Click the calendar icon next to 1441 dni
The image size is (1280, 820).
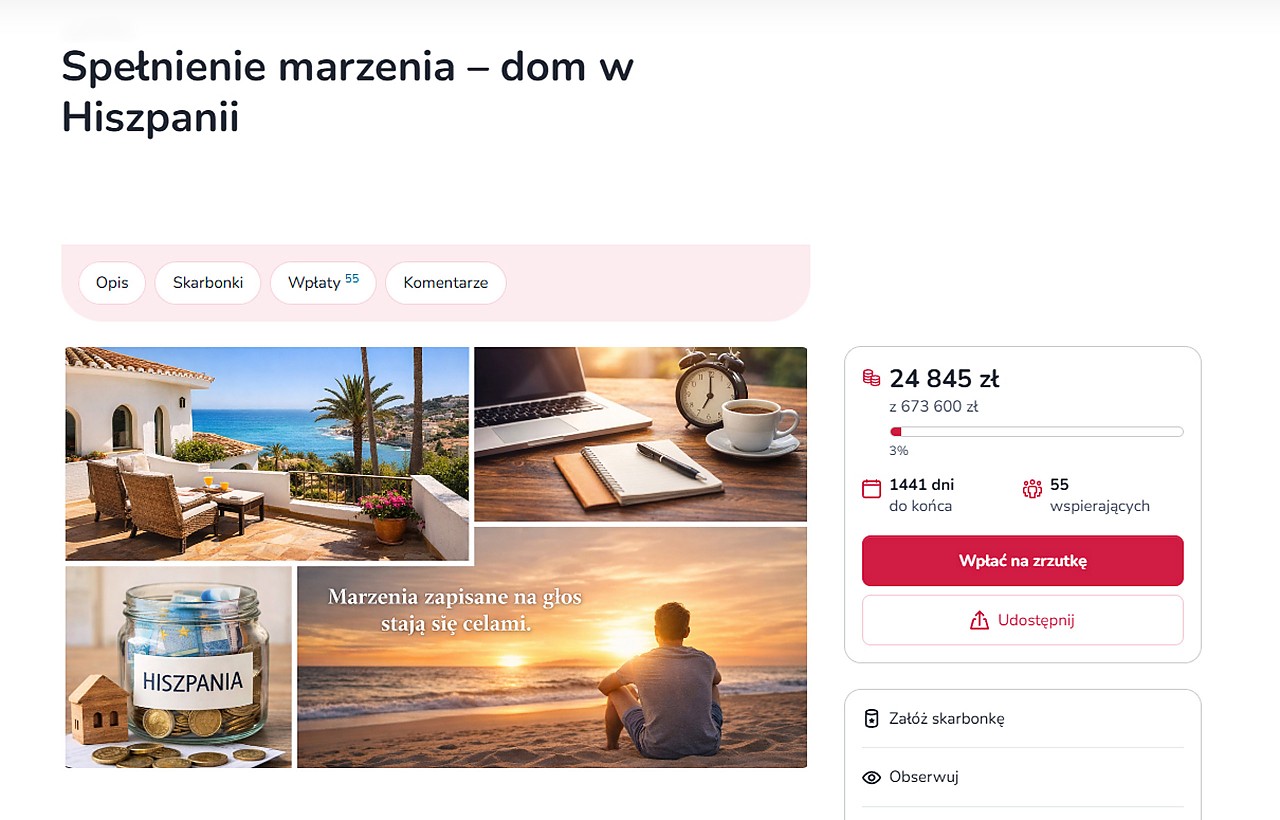pyautogui.click(x=871, y=489)
